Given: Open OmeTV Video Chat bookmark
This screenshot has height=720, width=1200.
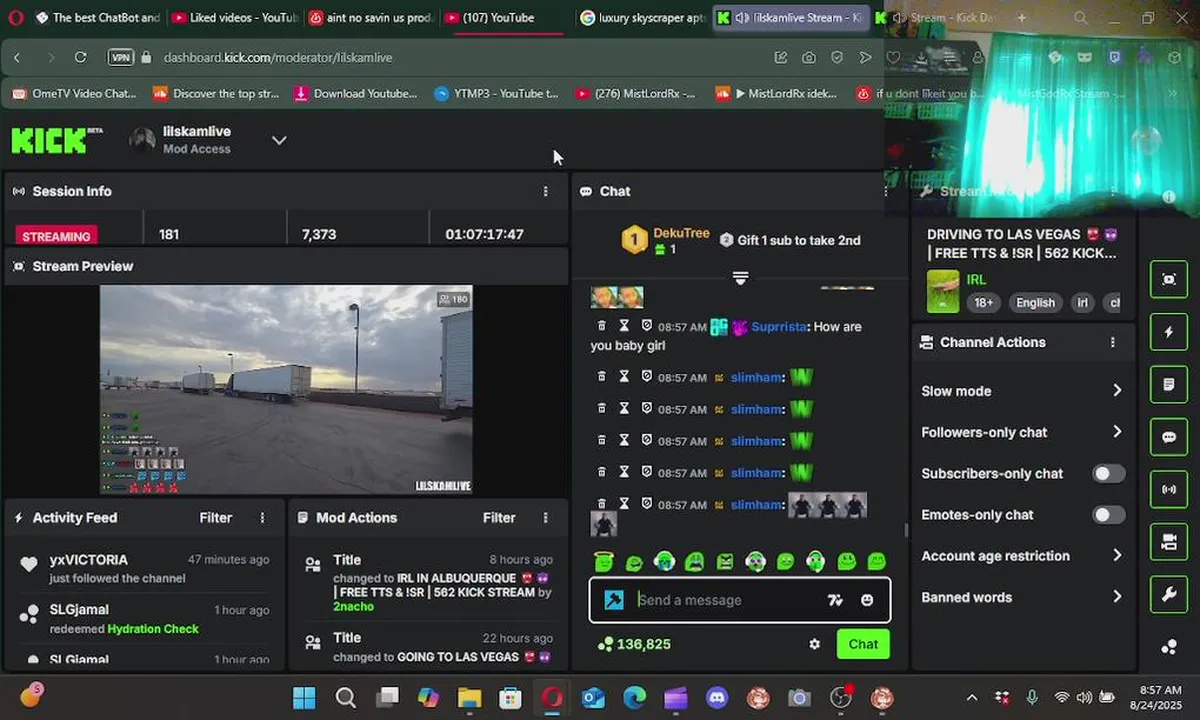Looking at the screenshot, I should click(x=74, y=93).
